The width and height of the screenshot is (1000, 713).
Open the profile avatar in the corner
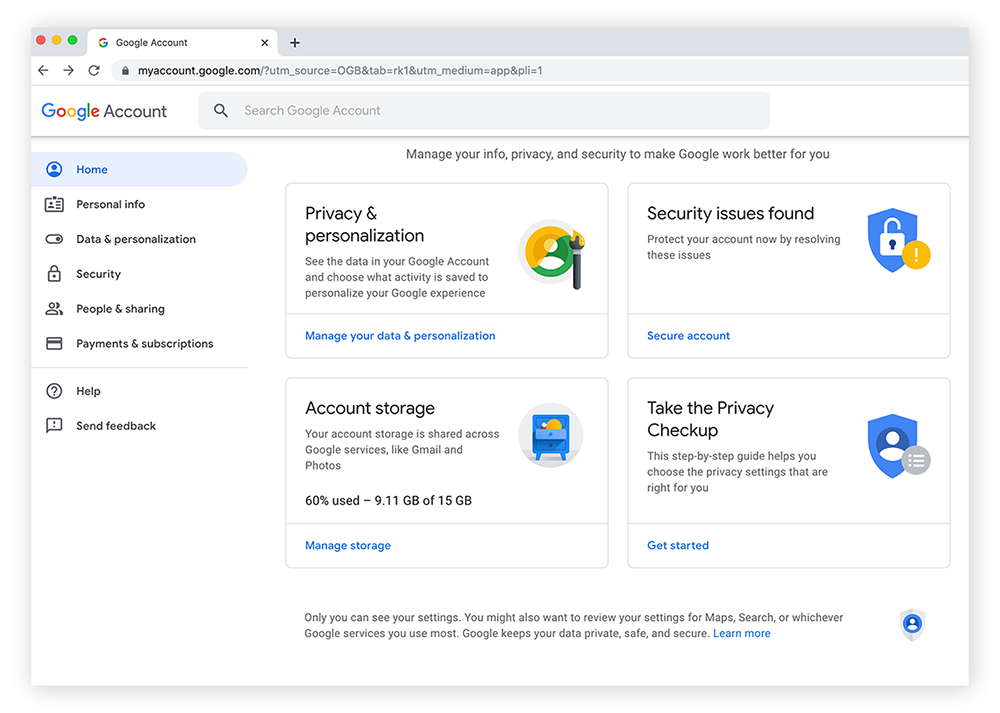[911, 625]
